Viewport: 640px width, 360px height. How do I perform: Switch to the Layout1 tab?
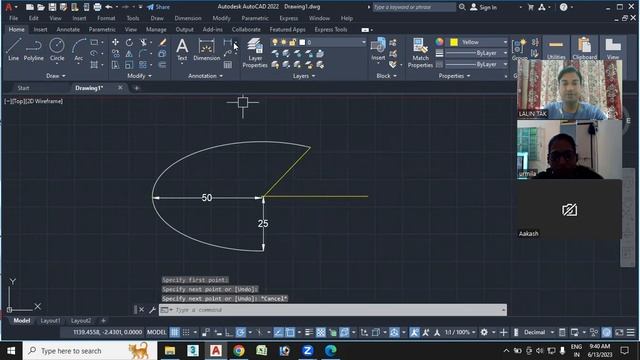pos(50,321)
